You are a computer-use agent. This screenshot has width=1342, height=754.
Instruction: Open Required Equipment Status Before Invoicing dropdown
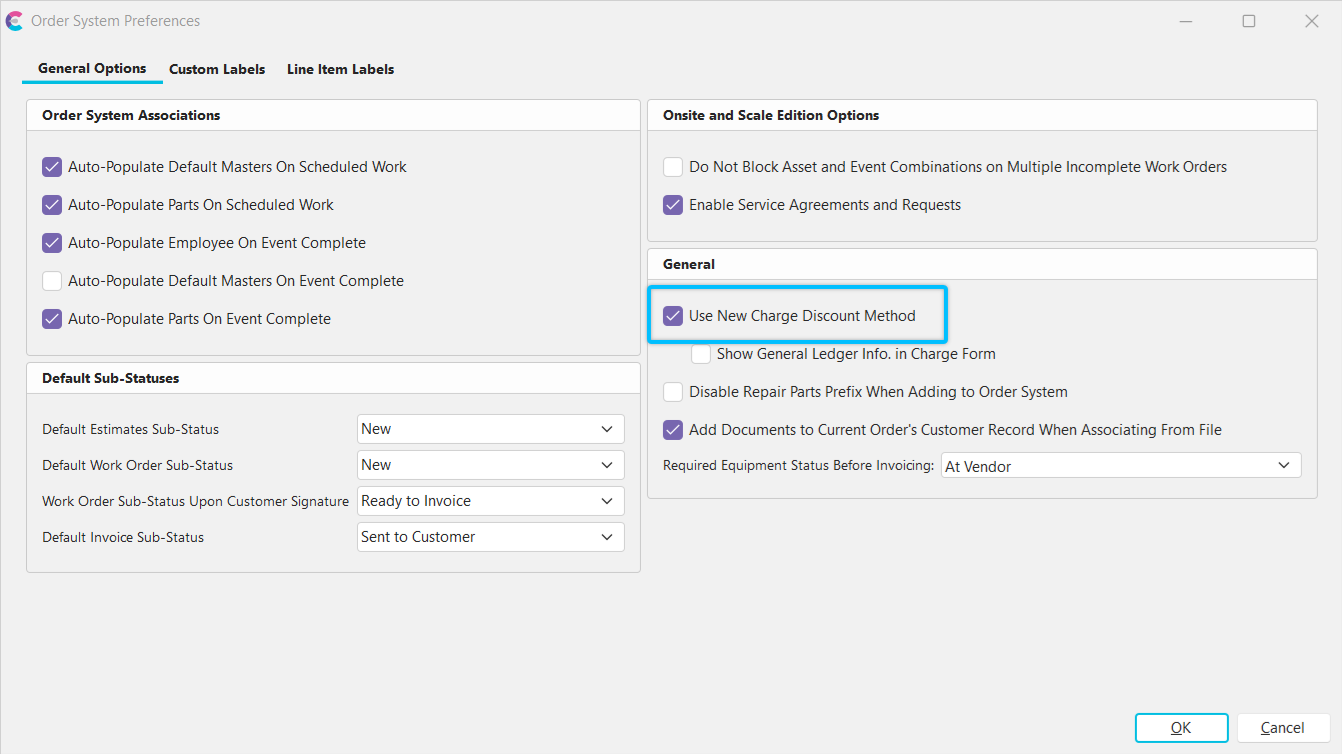click(1120, 466)
